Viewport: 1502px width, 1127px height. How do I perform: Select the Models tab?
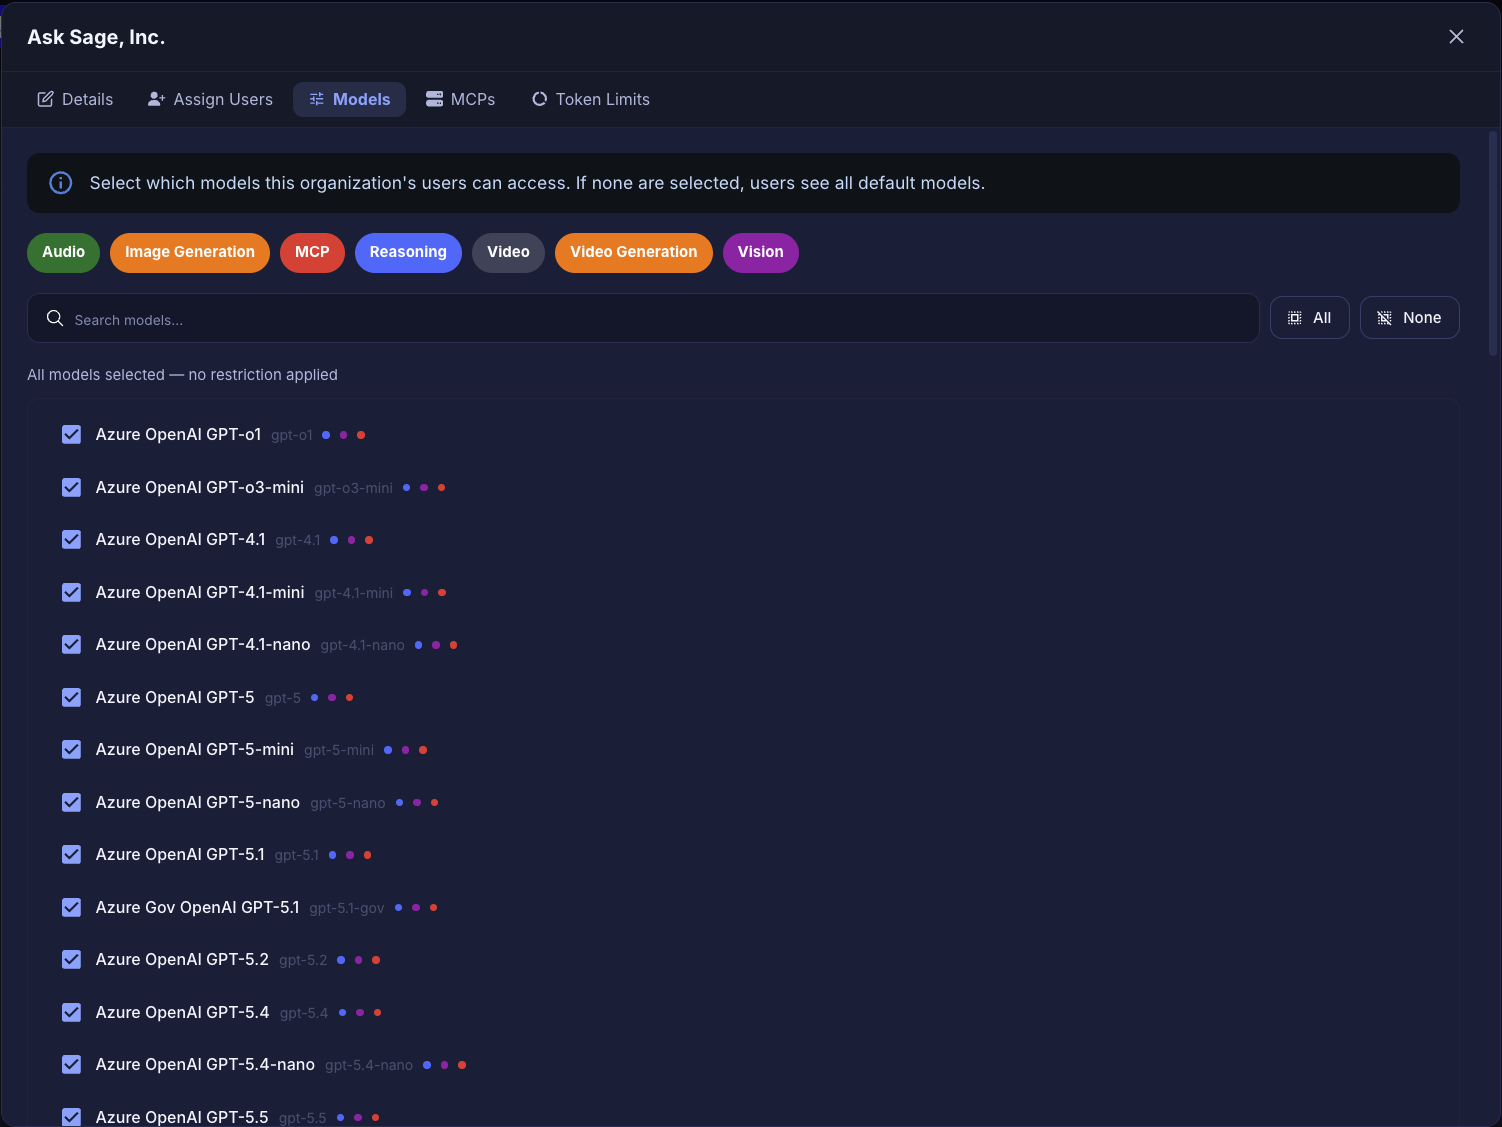[349, 99]
